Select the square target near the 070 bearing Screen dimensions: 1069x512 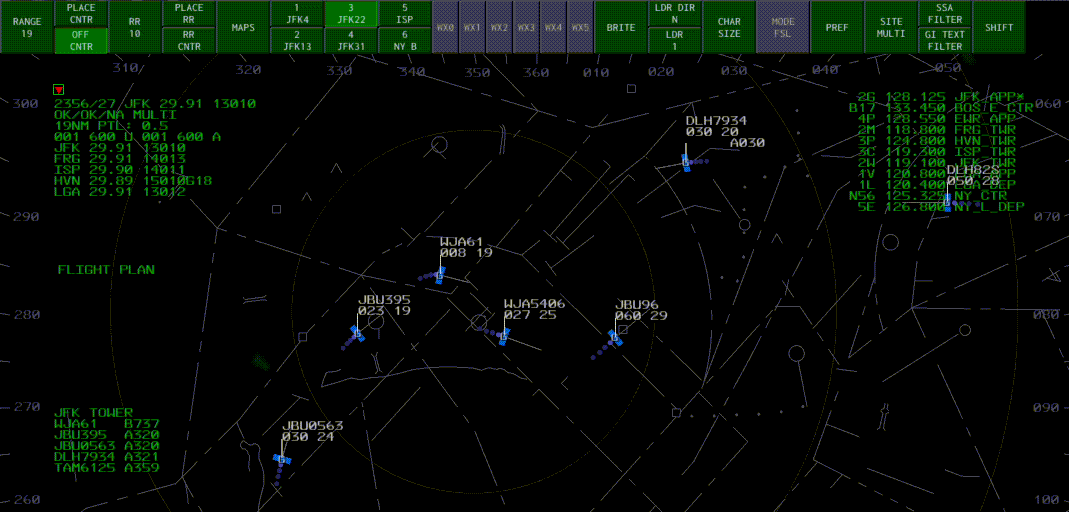(x=947, y=200)
